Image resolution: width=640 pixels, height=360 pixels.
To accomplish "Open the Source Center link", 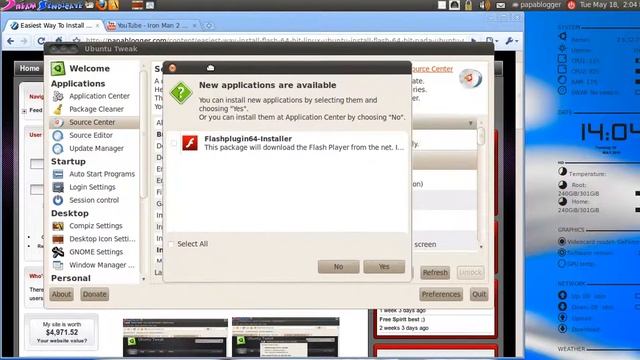I will click(432, 69).
